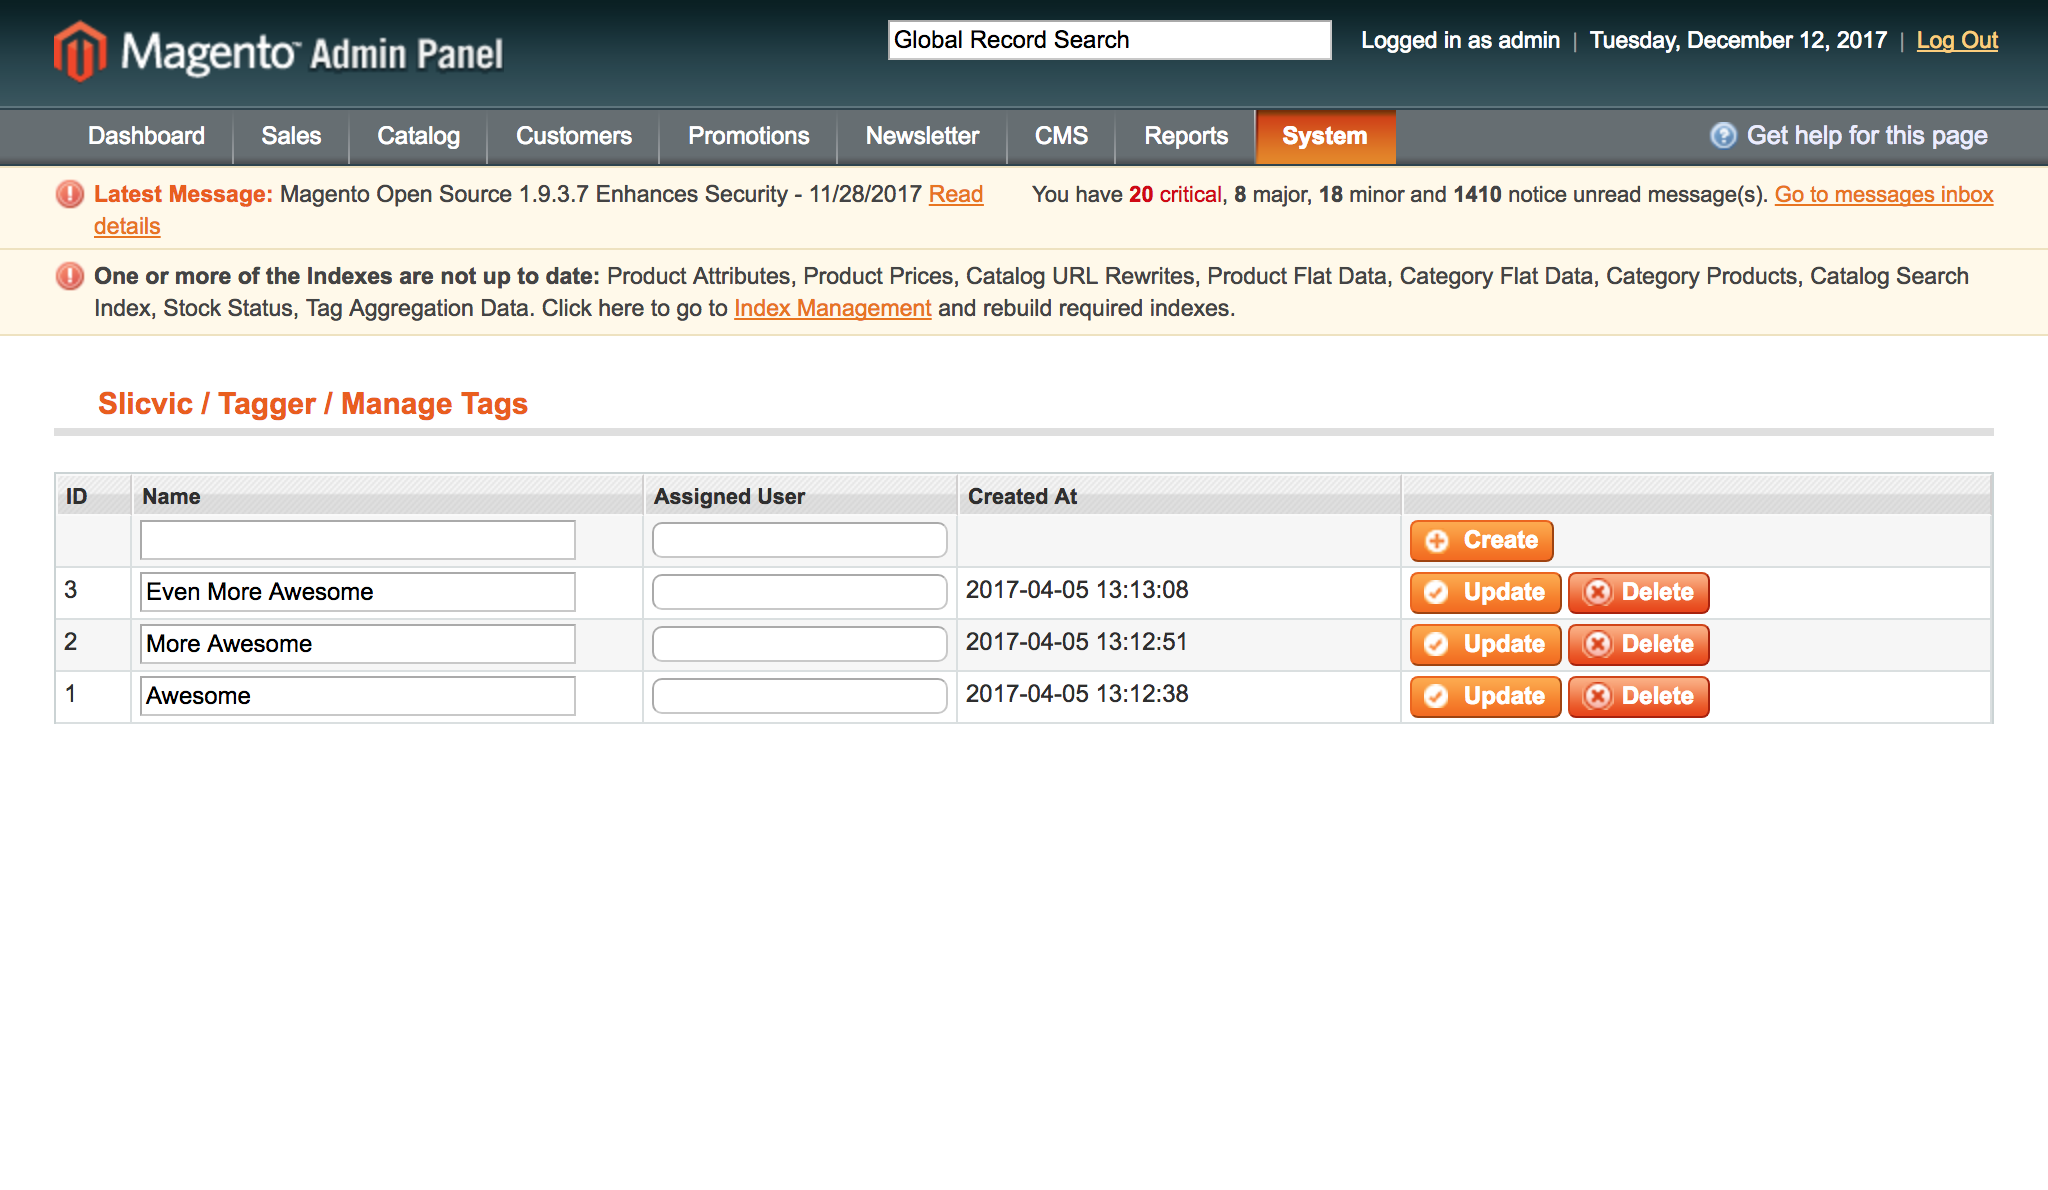Click the Latest Message alert icon

[x=70, y=194]
